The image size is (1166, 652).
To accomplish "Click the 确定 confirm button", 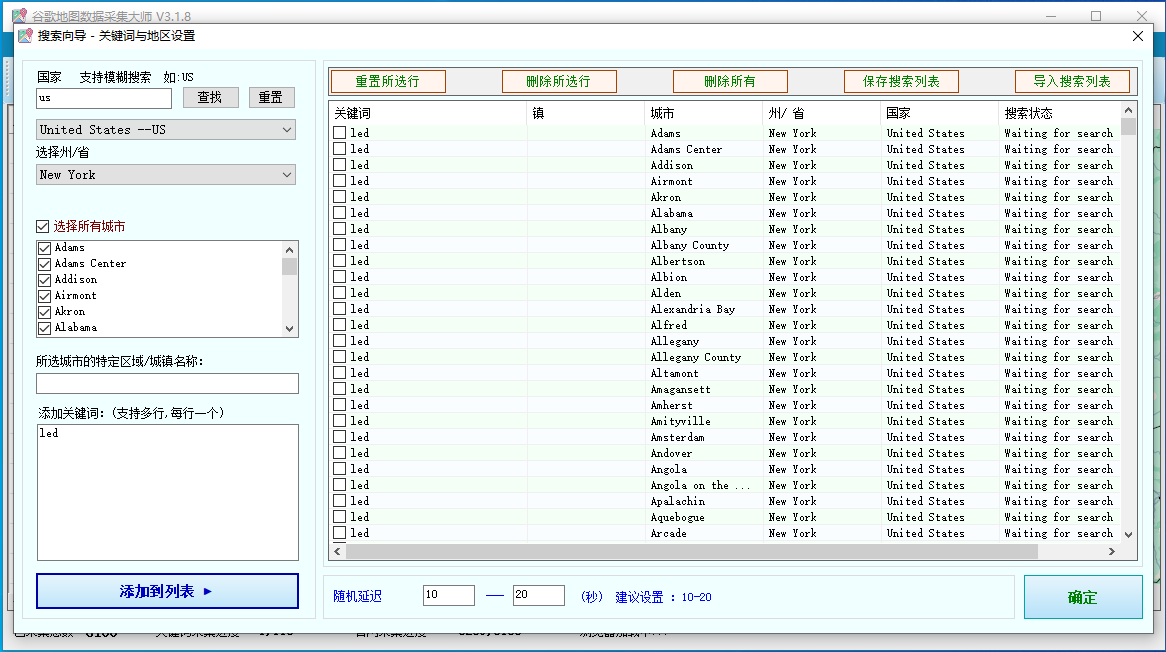I will pyautogui.click(x=1082, y=597).
